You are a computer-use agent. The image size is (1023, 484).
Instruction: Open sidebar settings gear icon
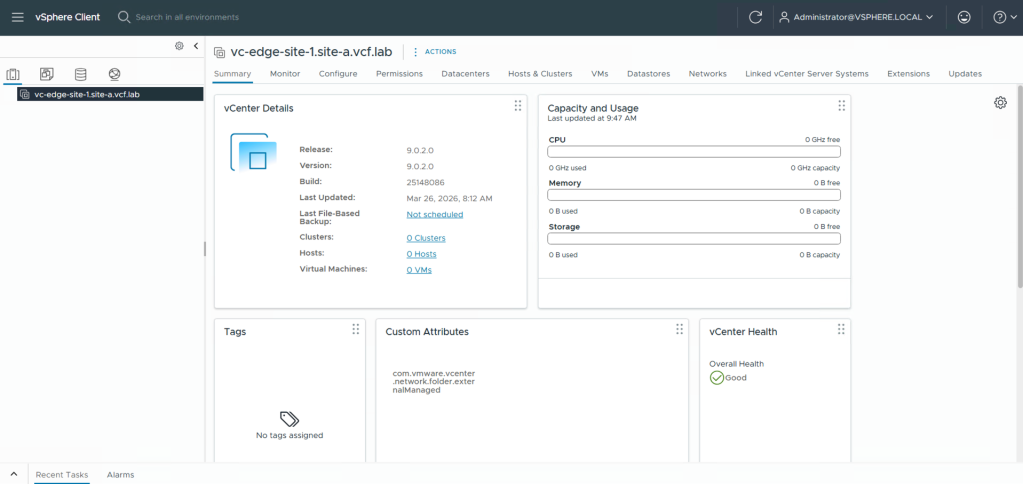coord(179,46)
